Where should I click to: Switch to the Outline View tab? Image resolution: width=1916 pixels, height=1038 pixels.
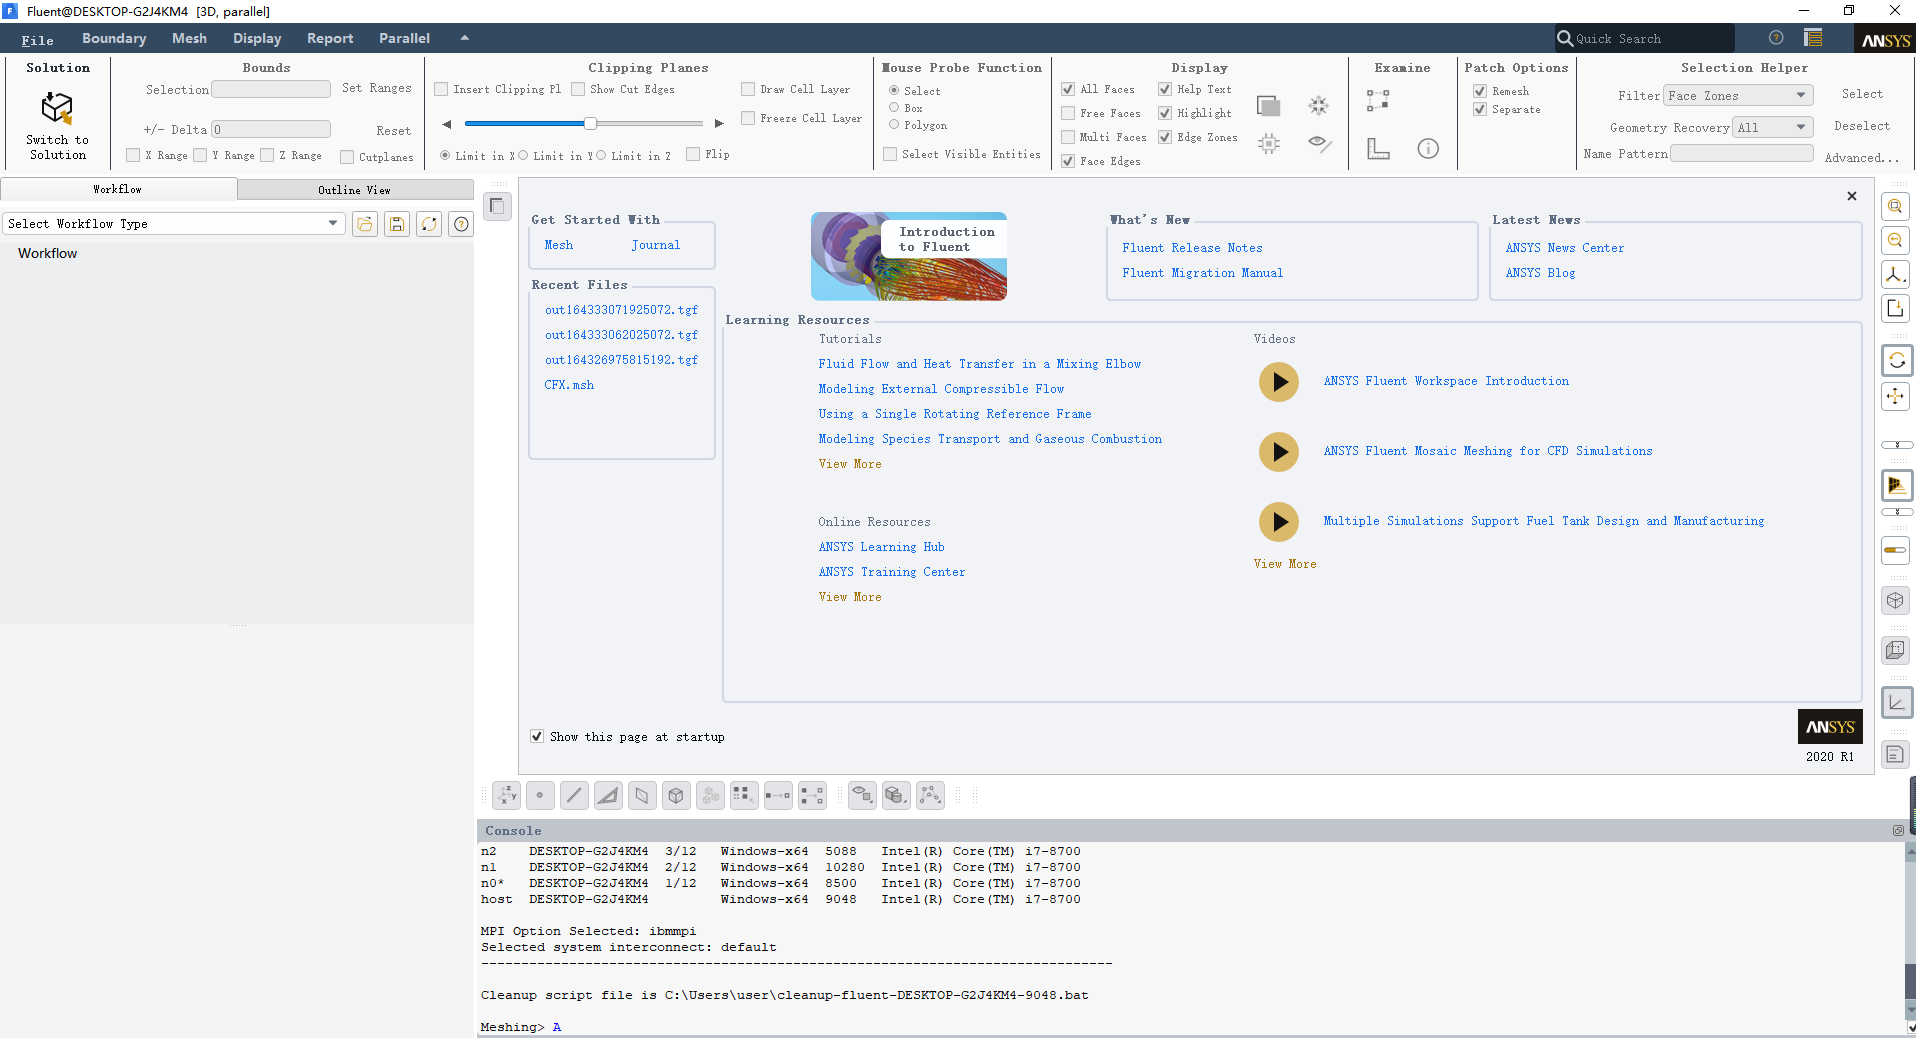point(355,189)
